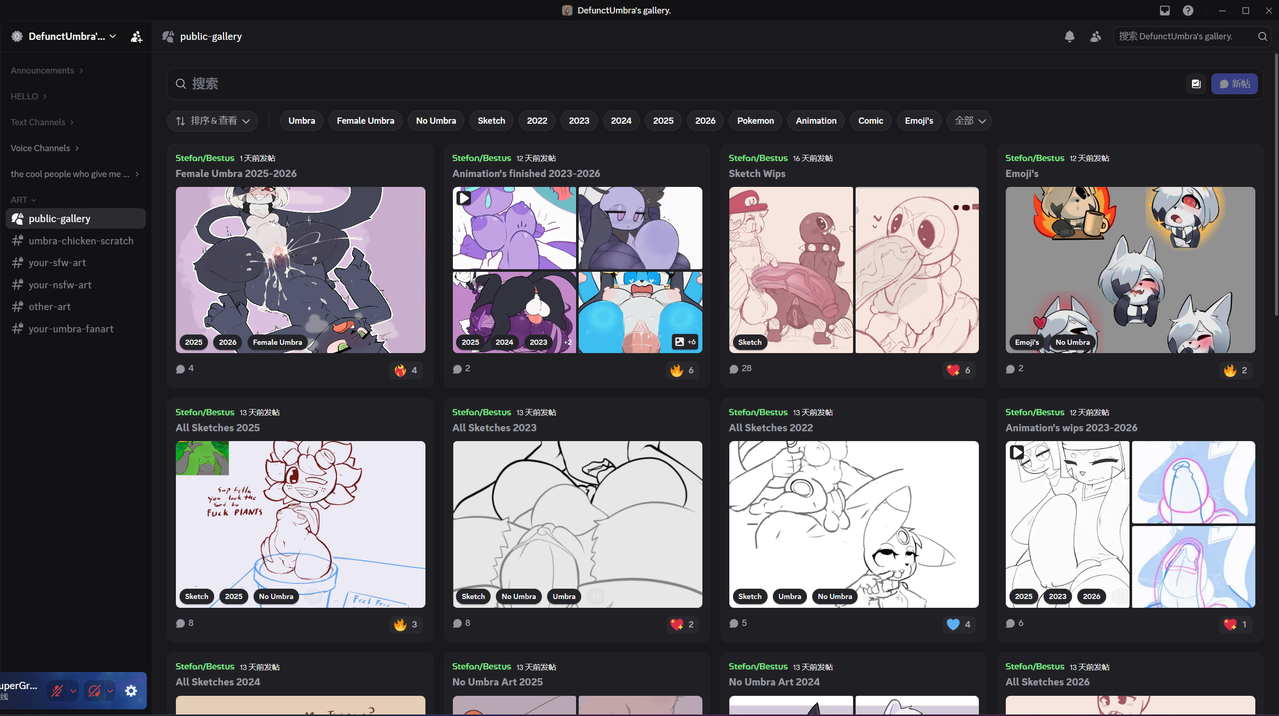This screenshot has height=716, width=1279.
Task: Open user settings gear icon
Action: point(131,691)
